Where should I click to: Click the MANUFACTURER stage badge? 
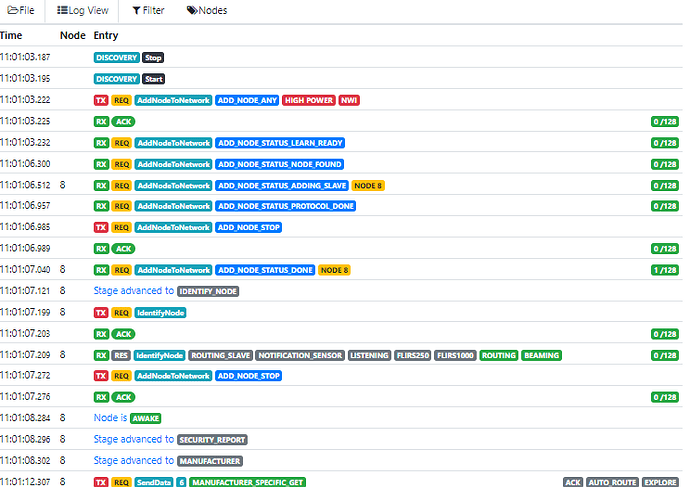[x=210, y=461]
